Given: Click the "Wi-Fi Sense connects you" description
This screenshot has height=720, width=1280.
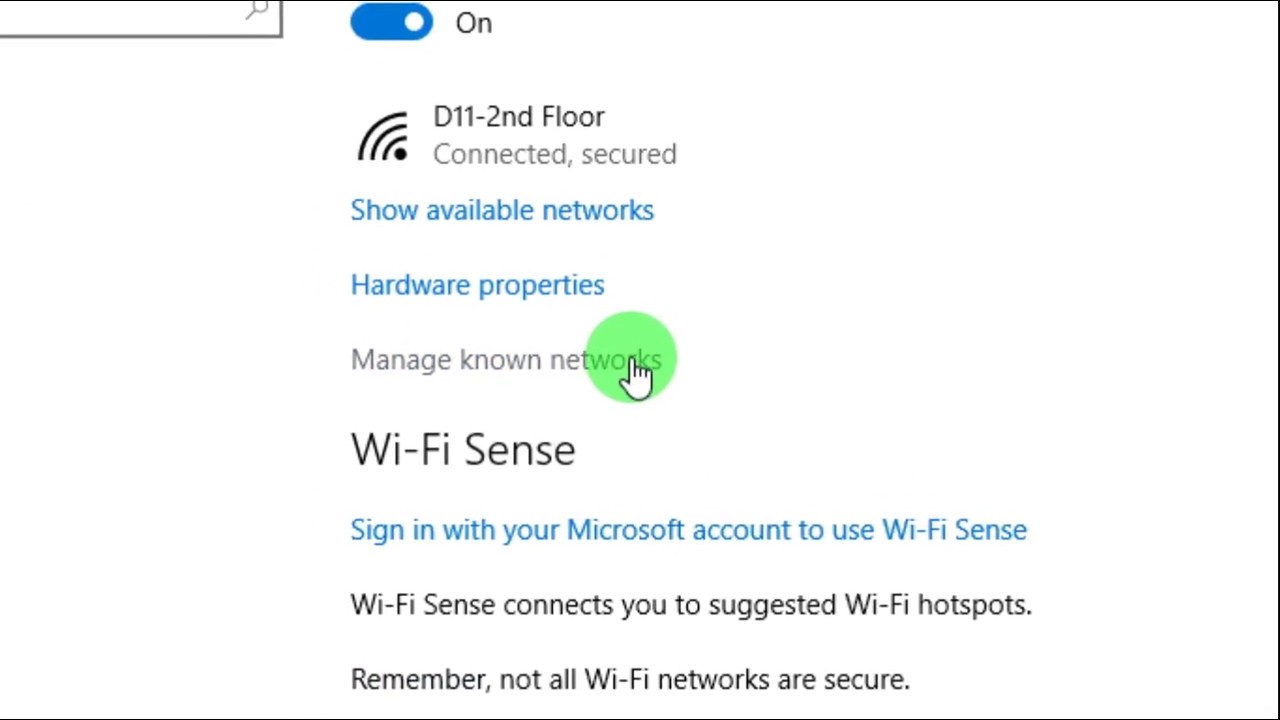Looking at the screenshot, I should tap(690, 605).
